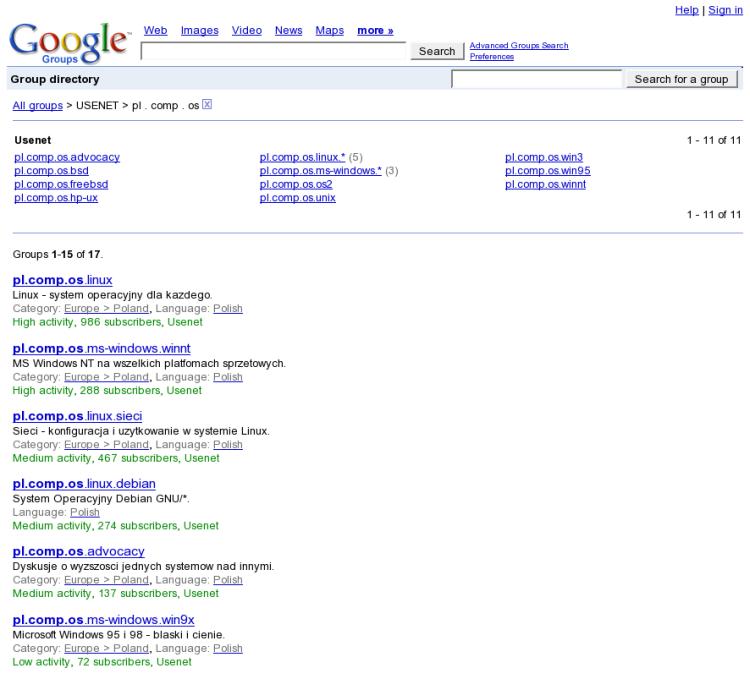This screenshot has width=750, height=679.
Task: Click the 'Groups 1-15 of 17' count text
Action: pos(58,254)
